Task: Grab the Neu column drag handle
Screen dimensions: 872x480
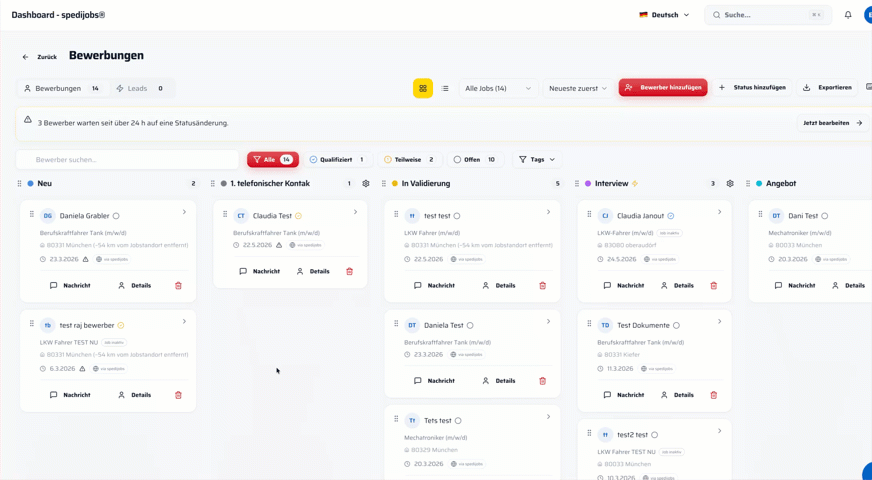Action: pos(19,184)
